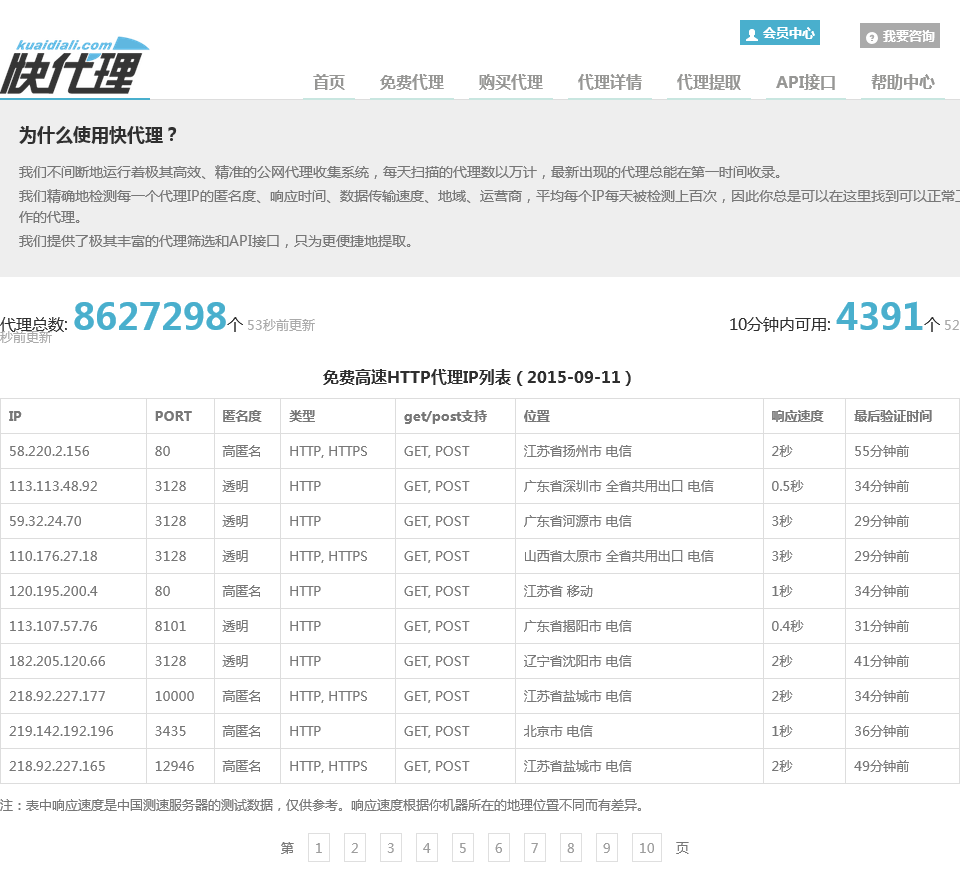
Task: Click IP address 113.107.57.76
Action: [53, 626]
